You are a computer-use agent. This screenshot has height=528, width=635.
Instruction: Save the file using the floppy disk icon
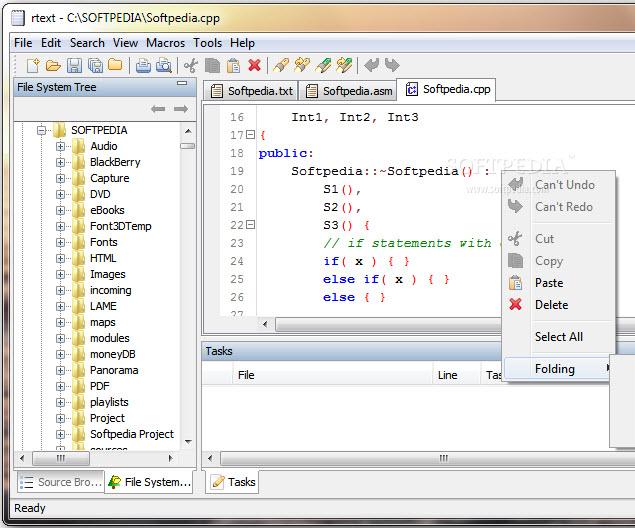(x=74, y=66)
